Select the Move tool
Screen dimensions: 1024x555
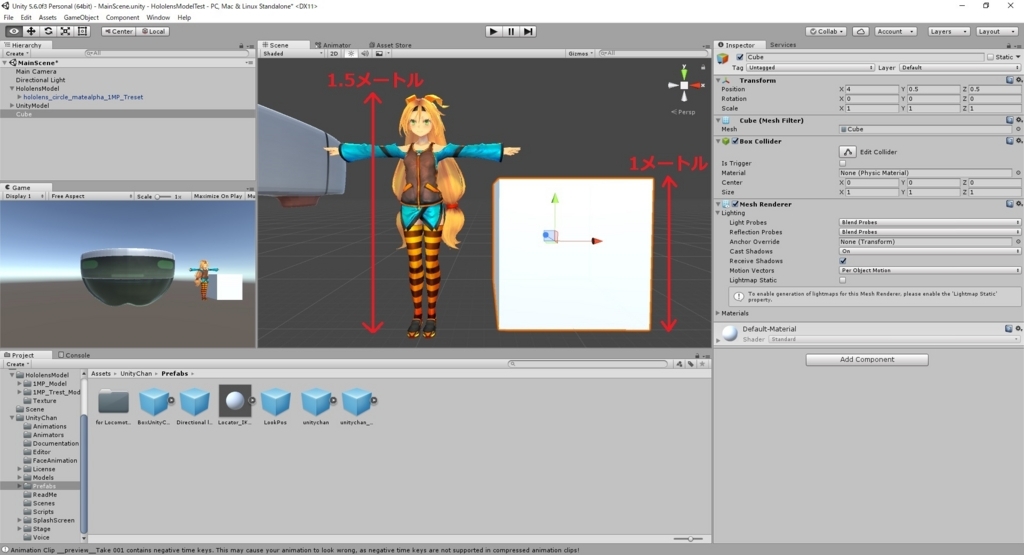(31, 31)
